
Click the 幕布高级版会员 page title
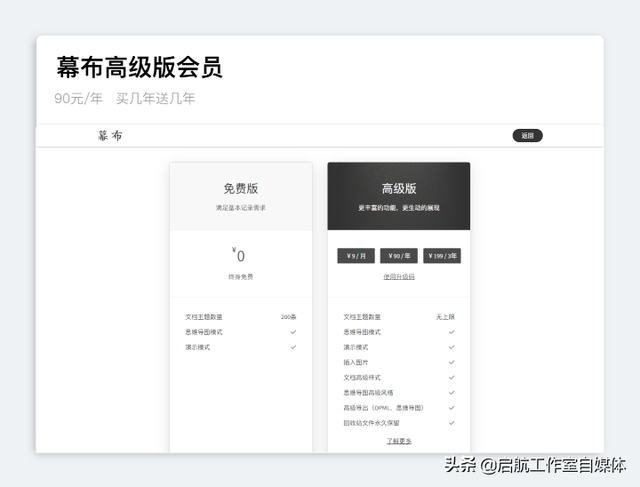pos(139,67)
